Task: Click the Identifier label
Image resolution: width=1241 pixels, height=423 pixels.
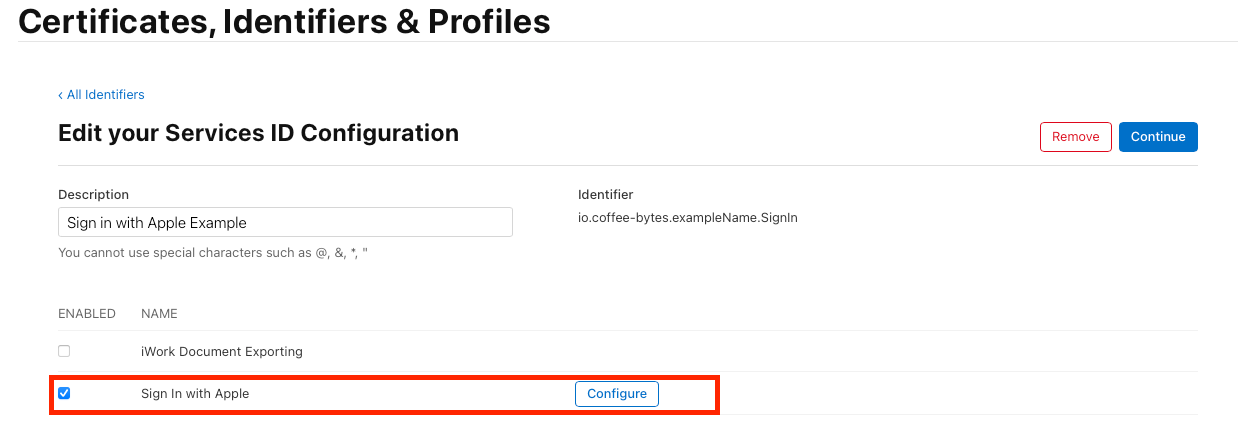Action: (x=605, y=195)
